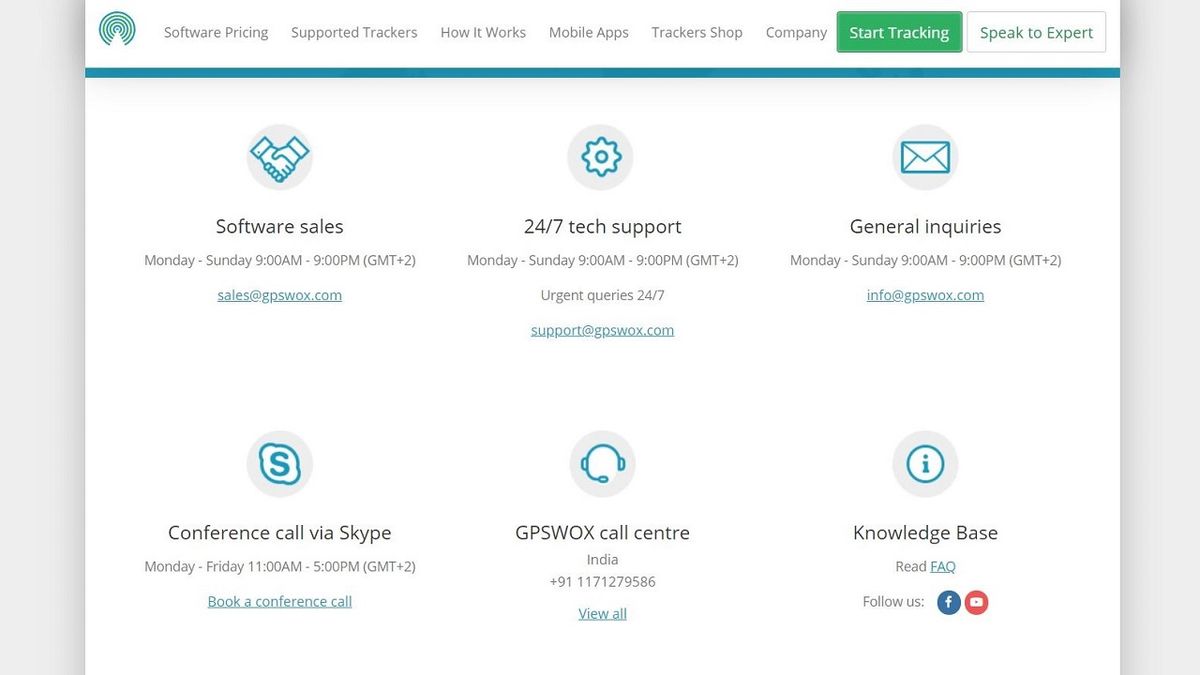This screenshot has width=1200, height=675.
Task: Click Software sales hours text
Action: click(280, 260)
